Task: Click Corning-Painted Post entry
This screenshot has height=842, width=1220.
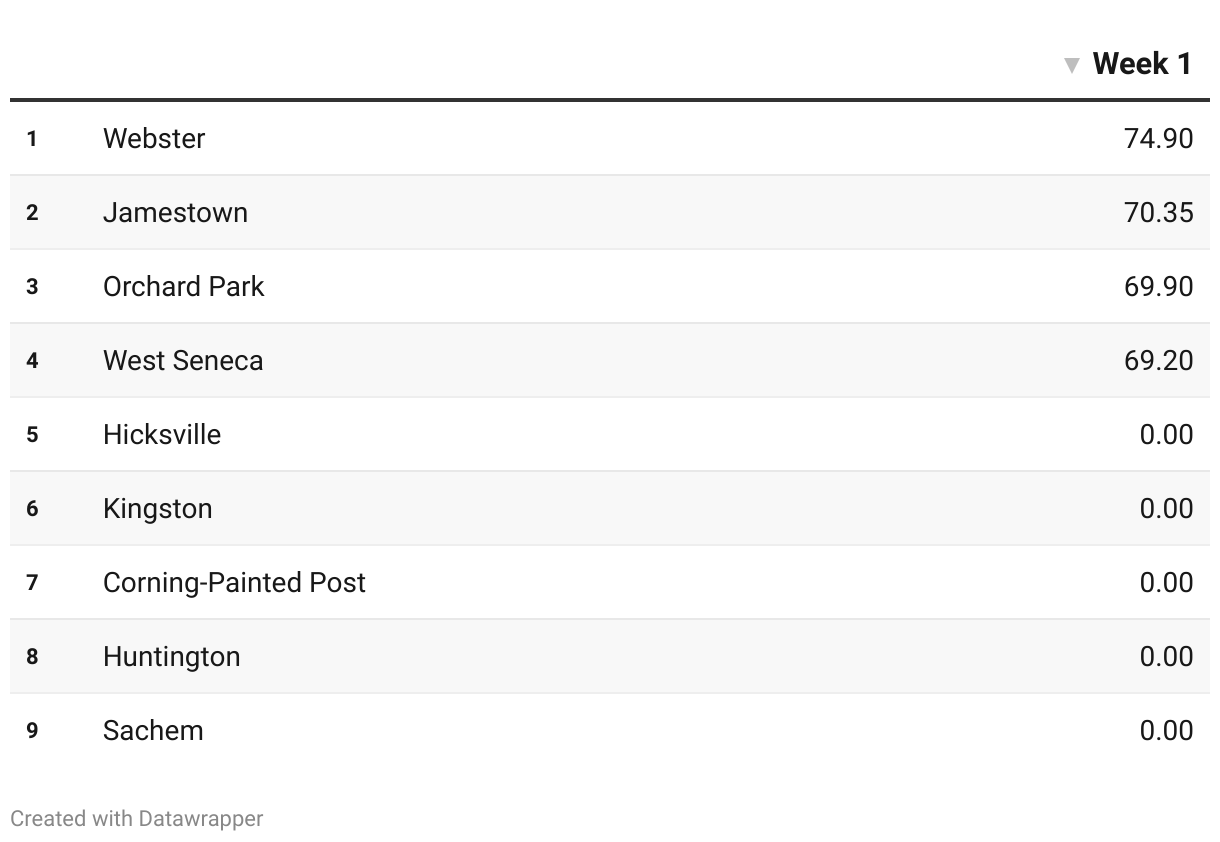Action: point(234,582)
